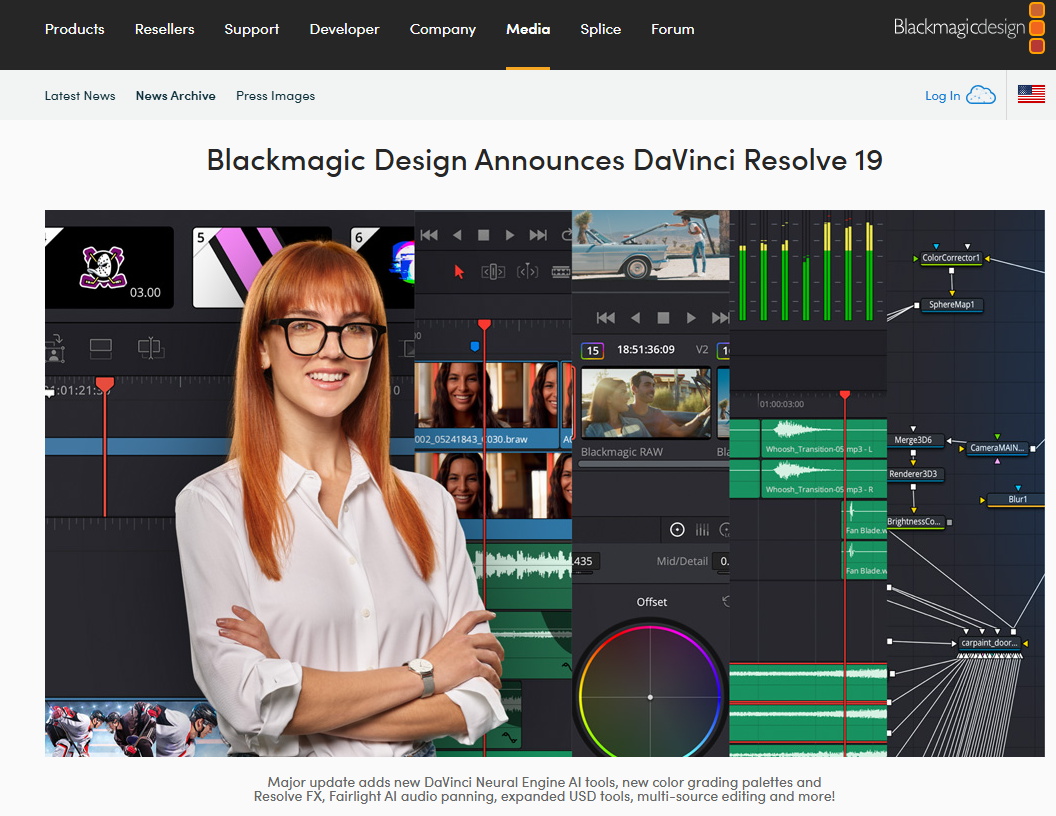This screenshot has height=816, width=1056.
Task: Open the Splice page
Action: tap(601, 29)
